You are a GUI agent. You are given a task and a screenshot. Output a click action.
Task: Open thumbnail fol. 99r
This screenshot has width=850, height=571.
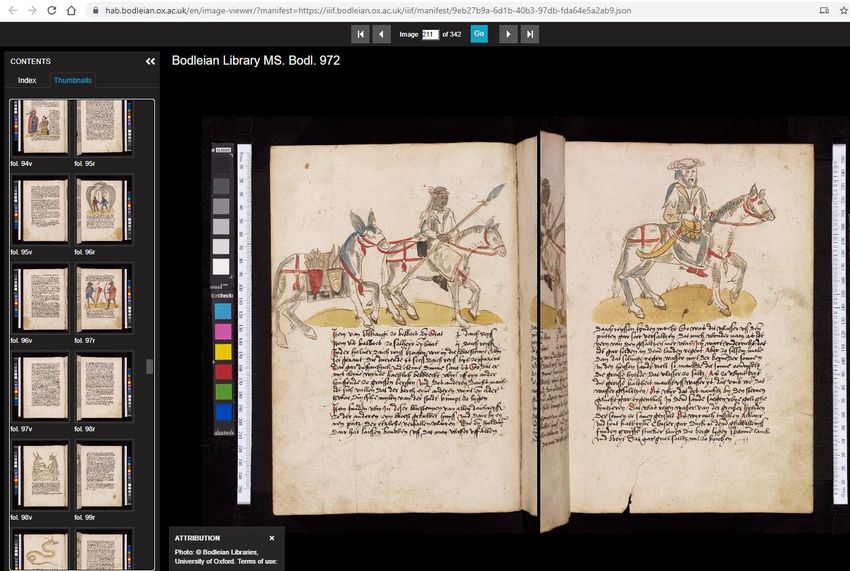(104, 476)
